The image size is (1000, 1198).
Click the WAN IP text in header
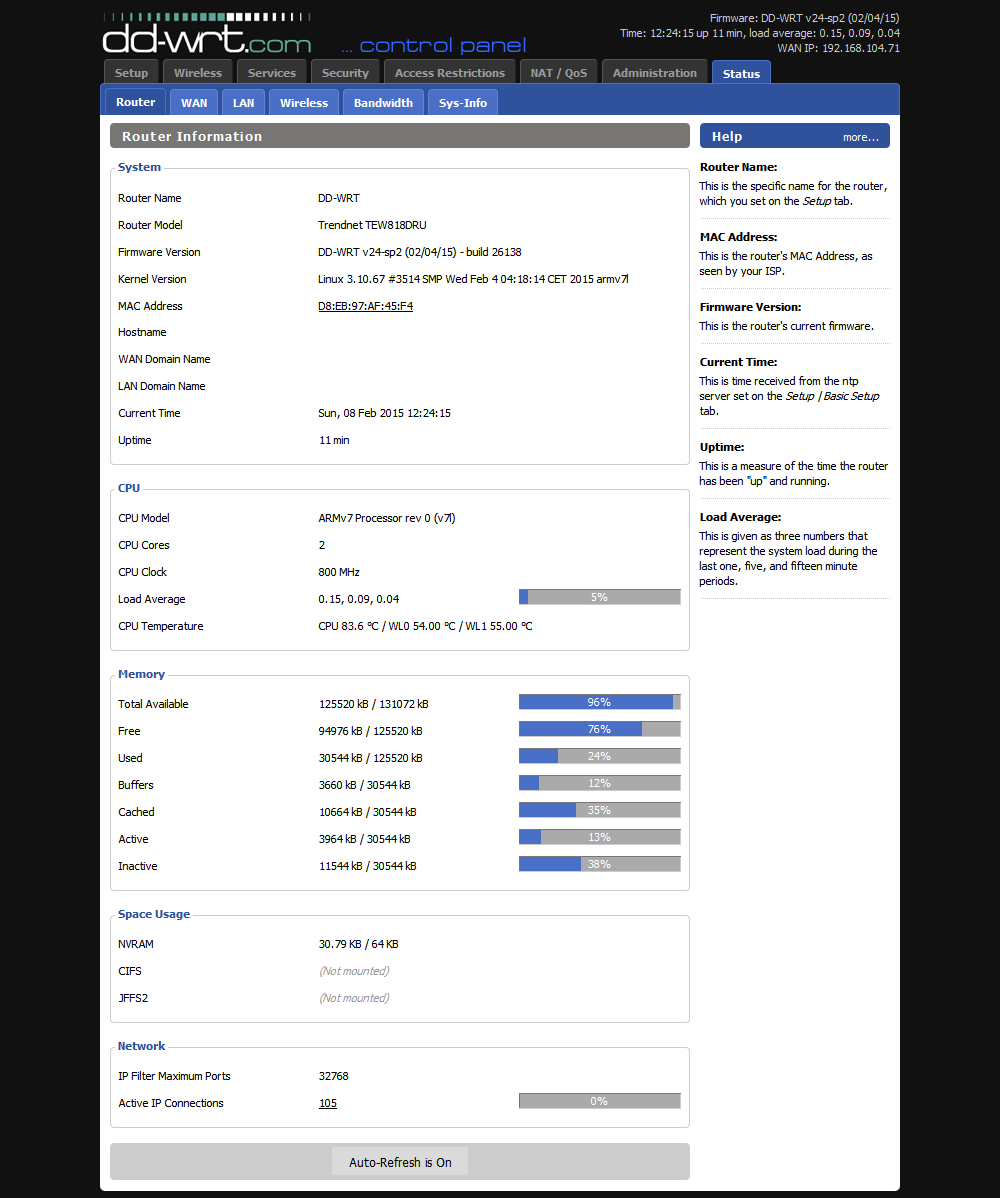coord(838,48)
